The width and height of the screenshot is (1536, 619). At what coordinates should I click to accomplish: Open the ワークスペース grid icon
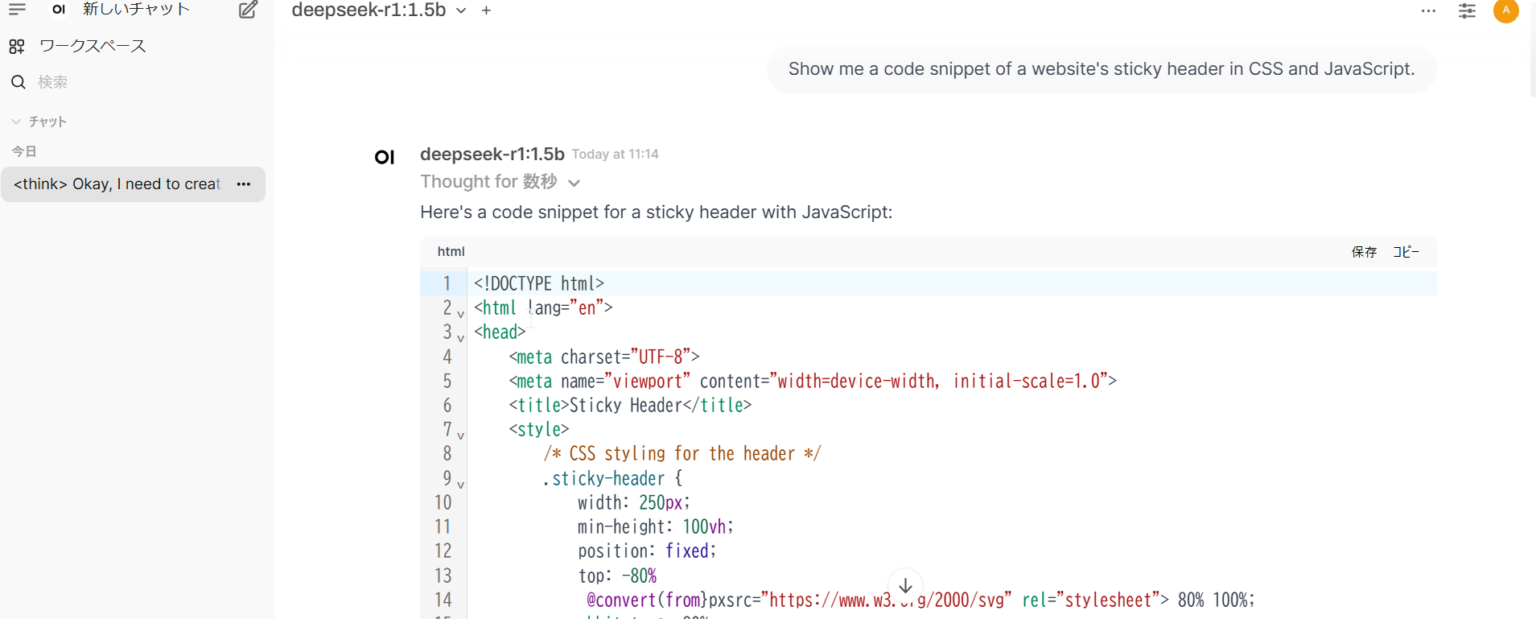click(x=16, y=45)
